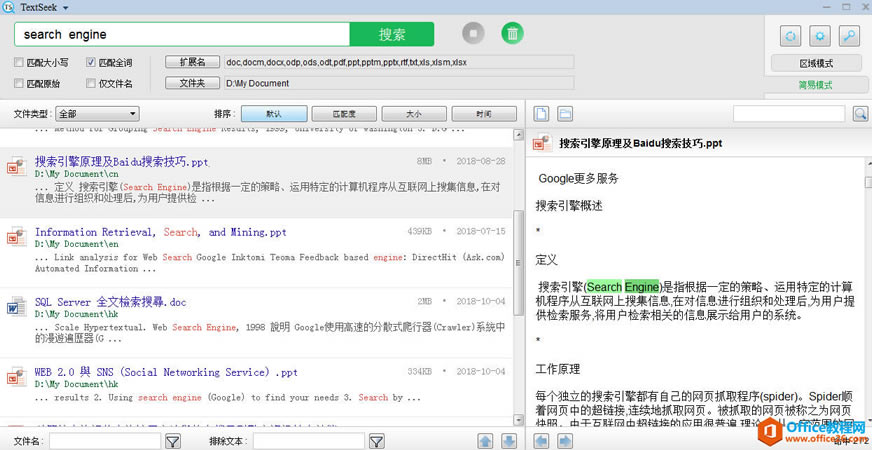
Task: Sort results by 大小
Action: (414, 114)
